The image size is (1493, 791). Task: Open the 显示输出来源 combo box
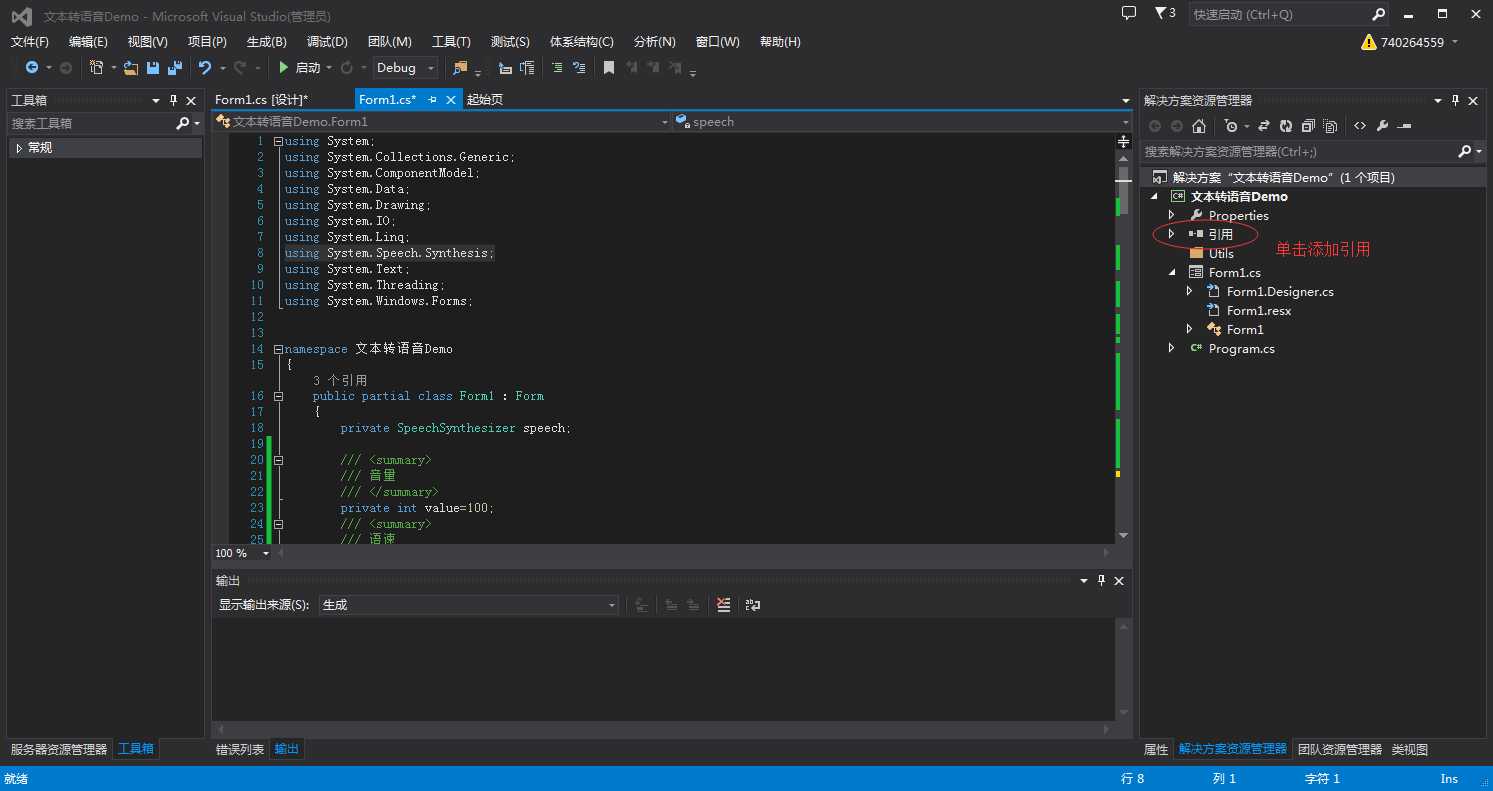click(x=469, y=605)
